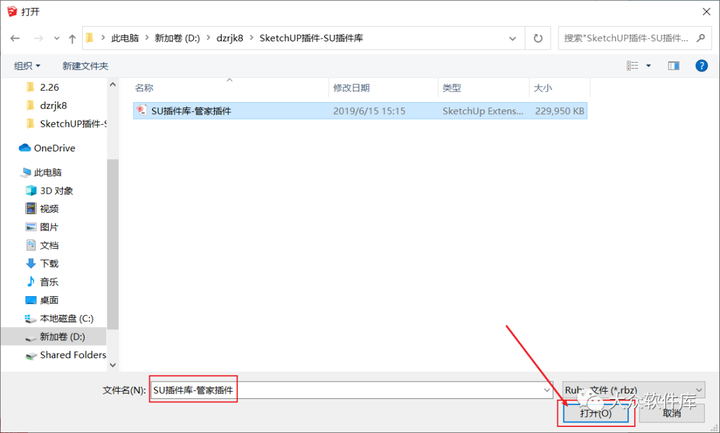The width and height of the screenshot is (720, 433).
Task: Click type cell SketchUp Extens...
Action: click(x=483, y=111)
